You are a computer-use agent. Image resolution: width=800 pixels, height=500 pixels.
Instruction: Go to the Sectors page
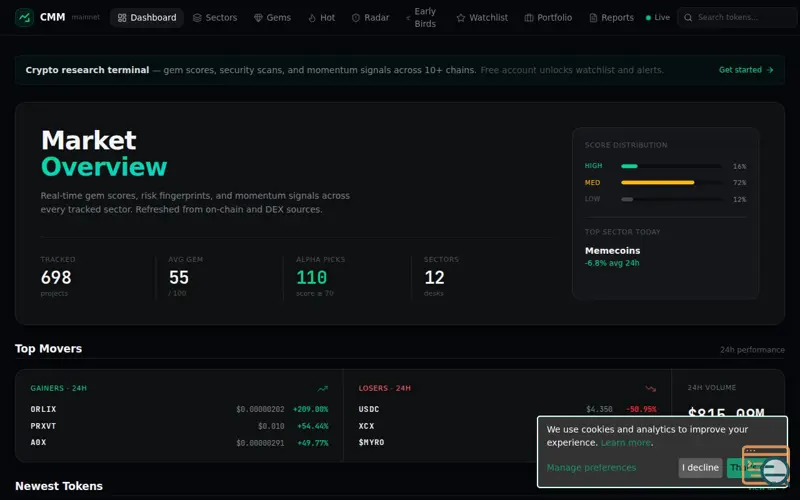(215, 18)
